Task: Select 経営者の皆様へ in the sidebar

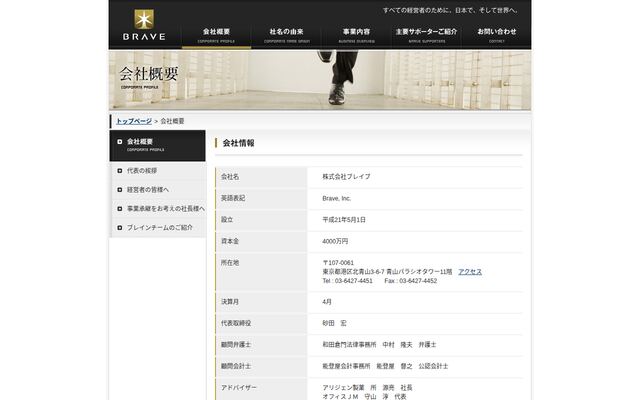Action: click(x=158, y=190)
